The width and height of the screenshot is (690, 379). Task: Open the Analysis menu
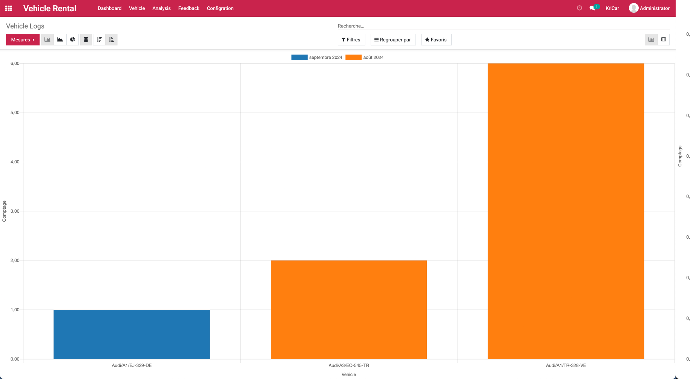click(161, 8)
